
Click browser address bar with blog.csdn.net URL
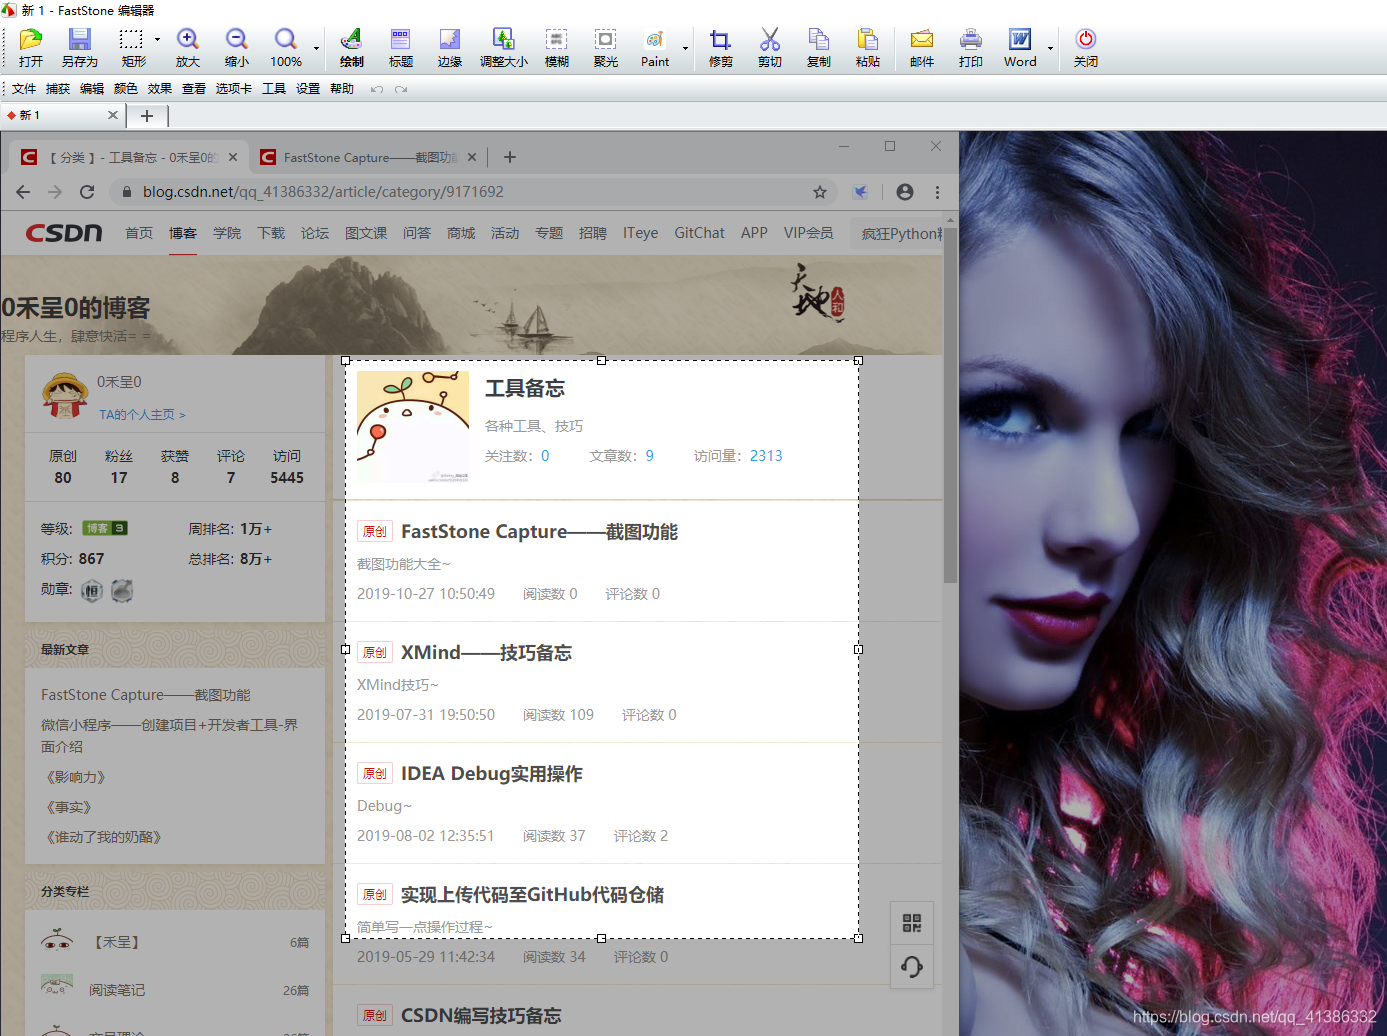click(x=470, y=192)
